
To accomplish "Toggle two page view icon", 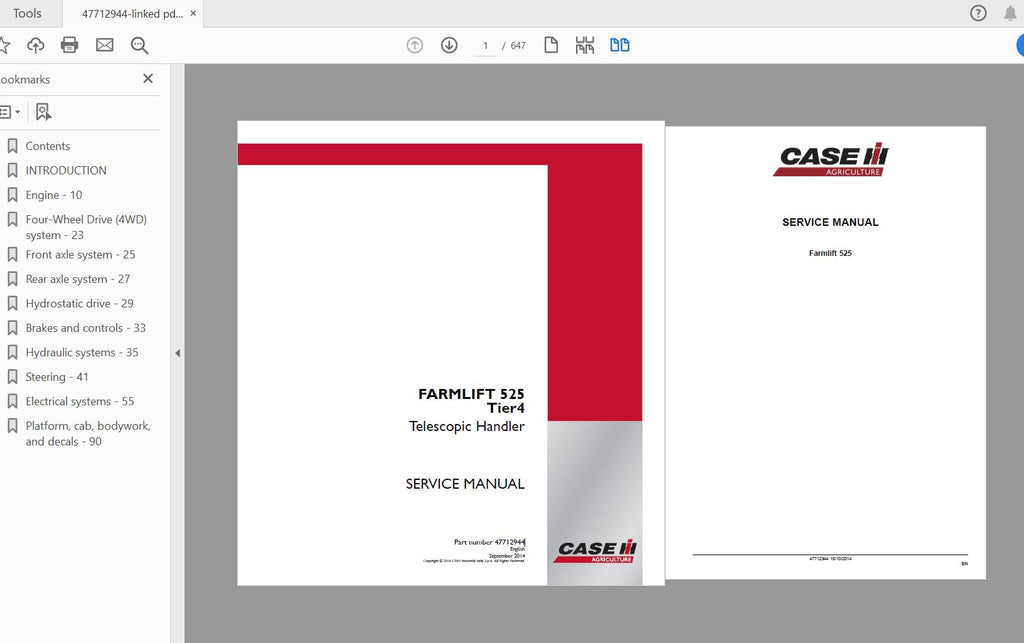I will 620,45.
